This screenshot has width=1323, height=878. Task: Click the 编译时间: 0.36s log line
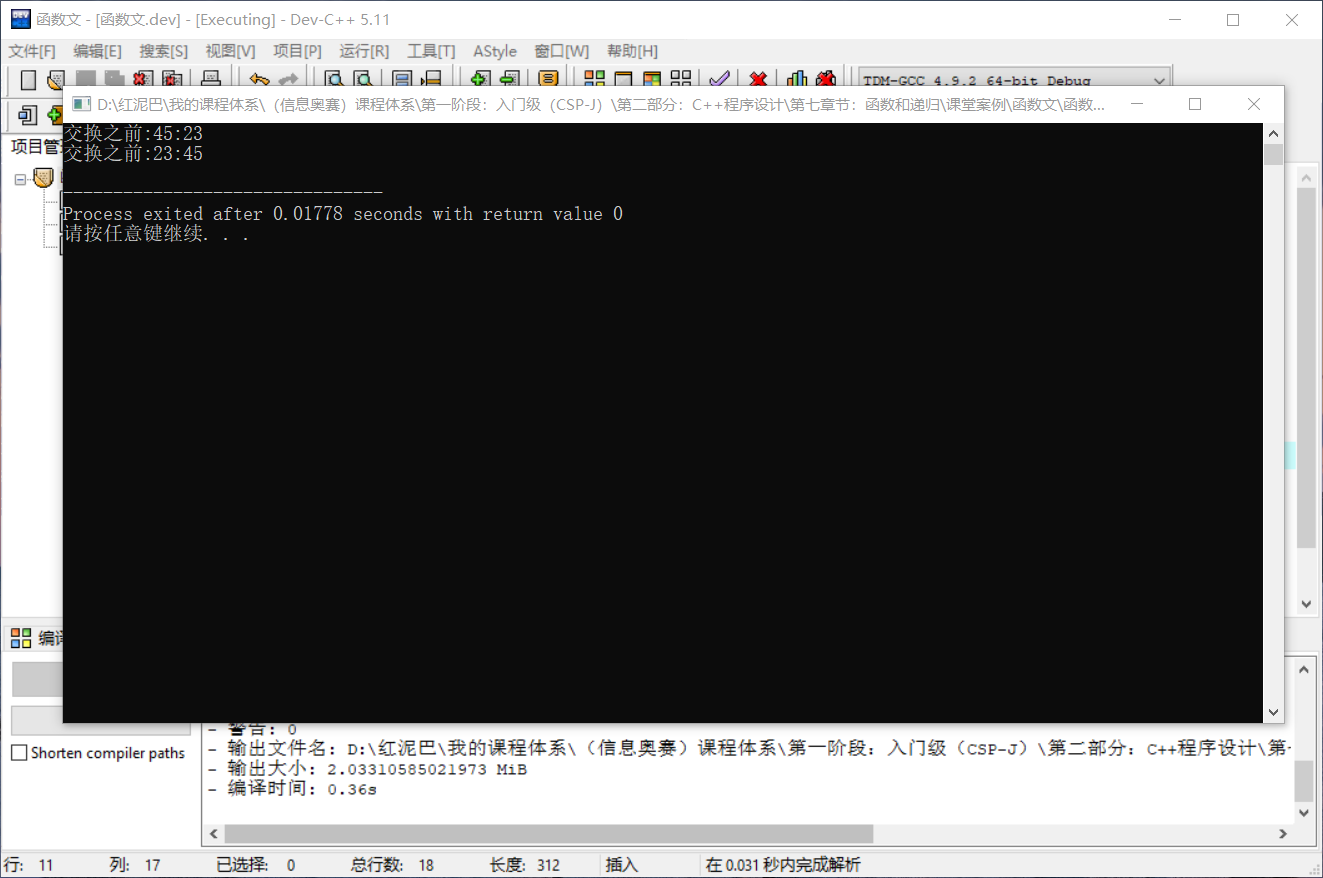pos(292,789)
